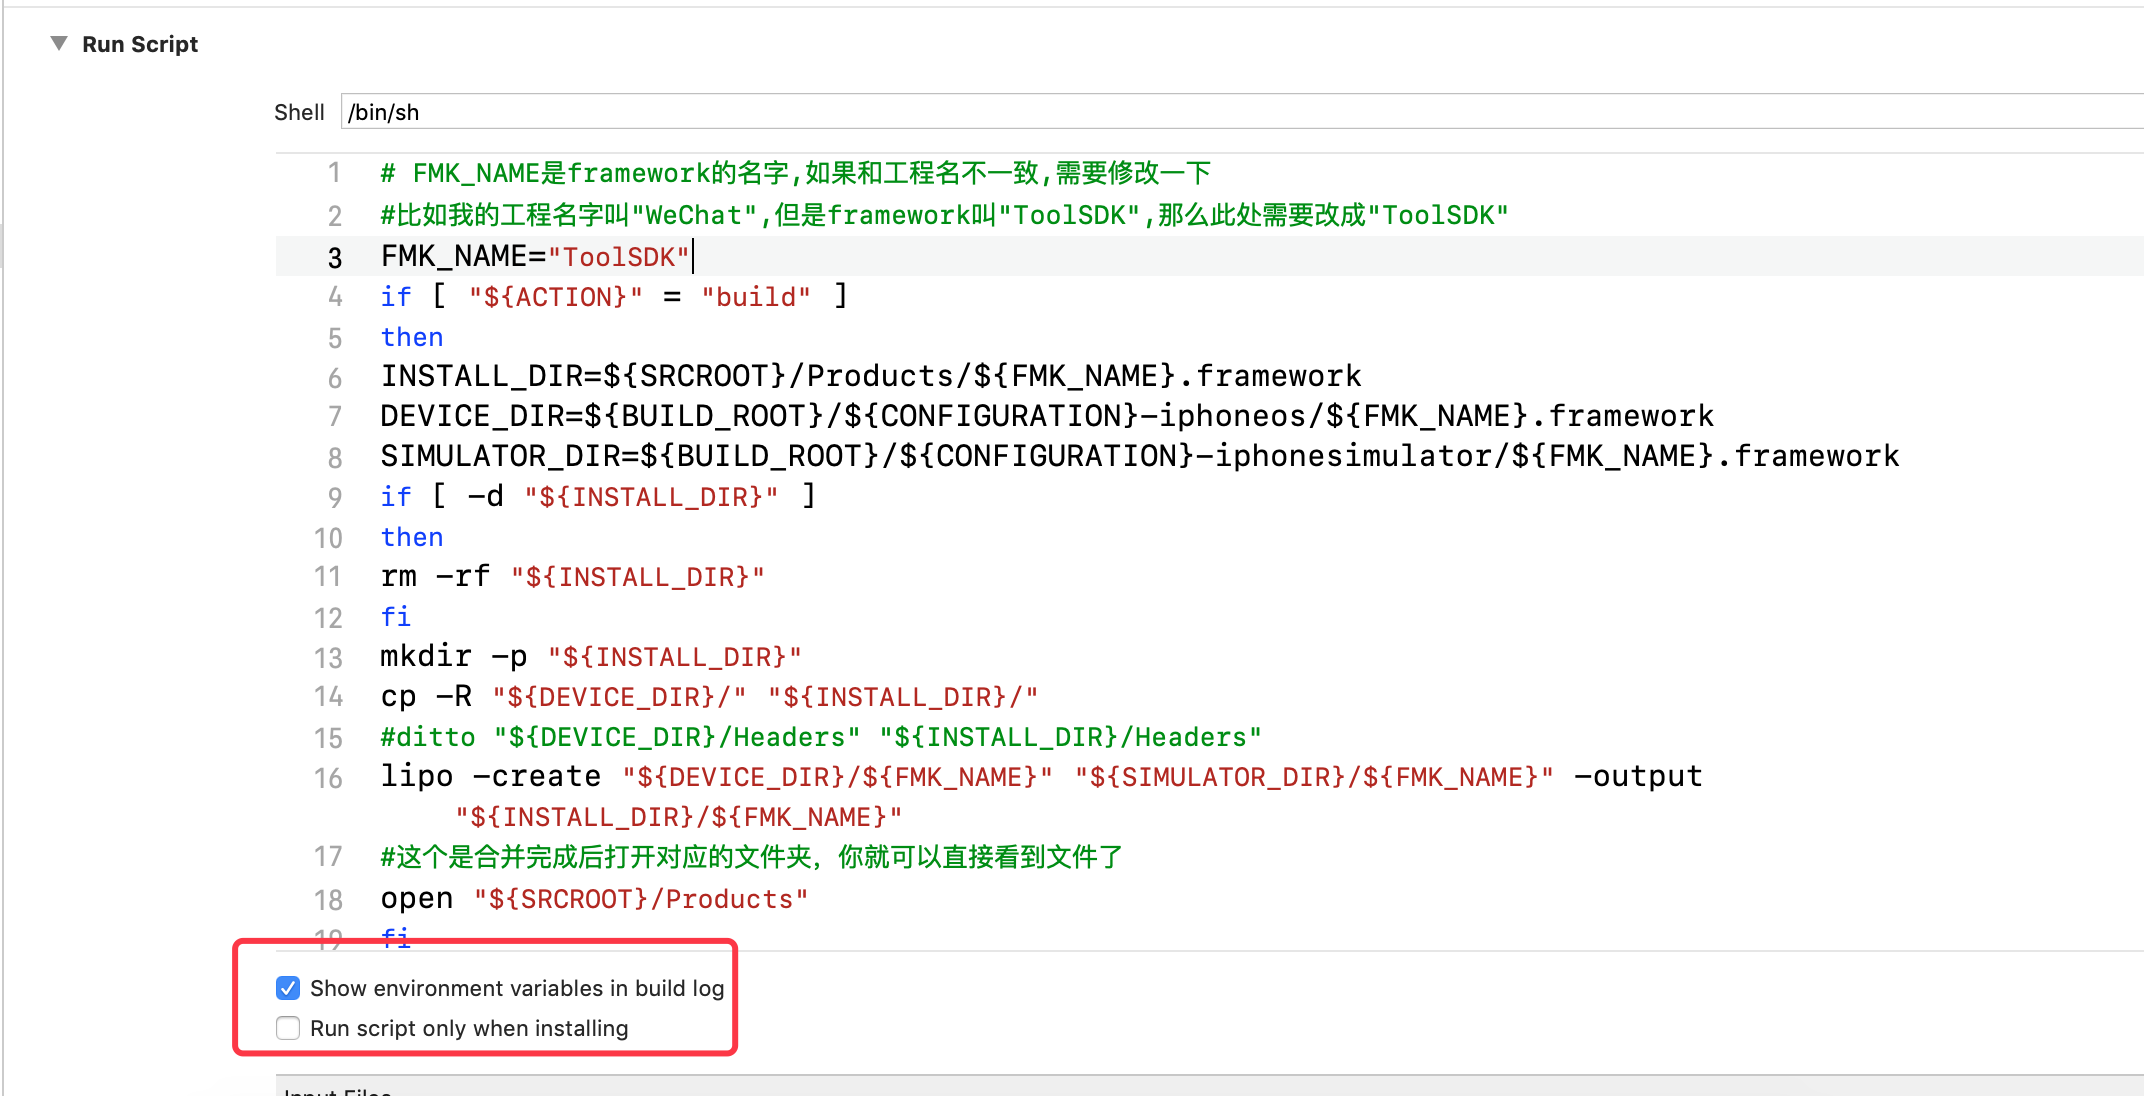
Task: Click the cp -R DEVICE_DIR line
Action: click(x=709, y=697)
